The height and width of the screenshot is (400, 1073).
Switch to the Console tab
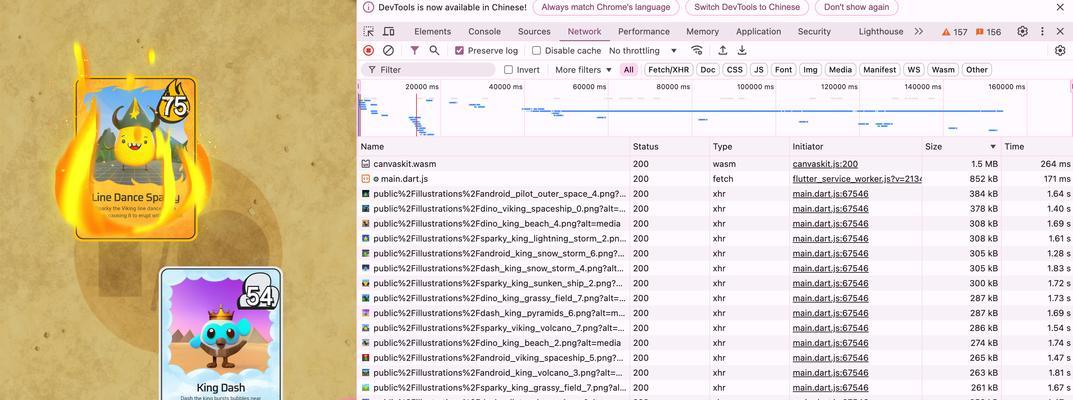pyautogui.click(x=484, y=31)
